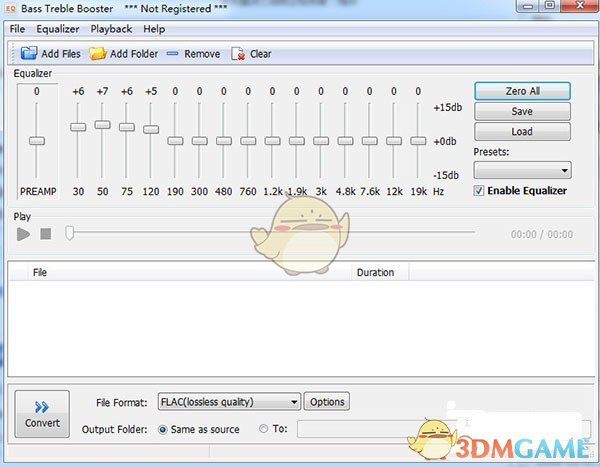Click the 4.8k band slider handle
600x467 pixels.
[x=345, y=141]
